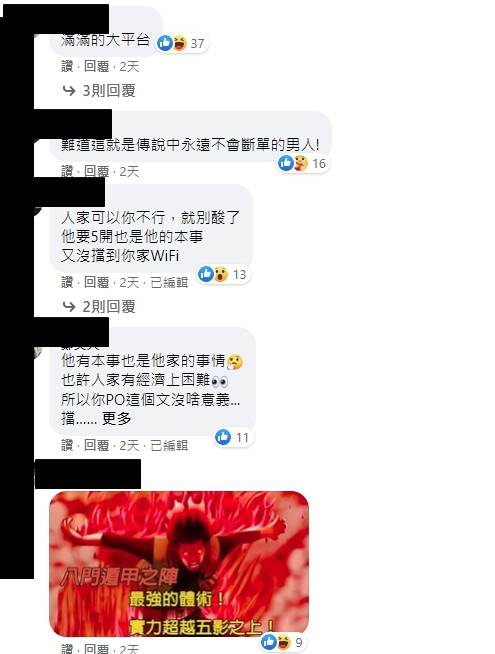Screen dimensions: 495x654
Task: Click the reply arrow beside 3則回覆
Action: [x=68, y=90]
